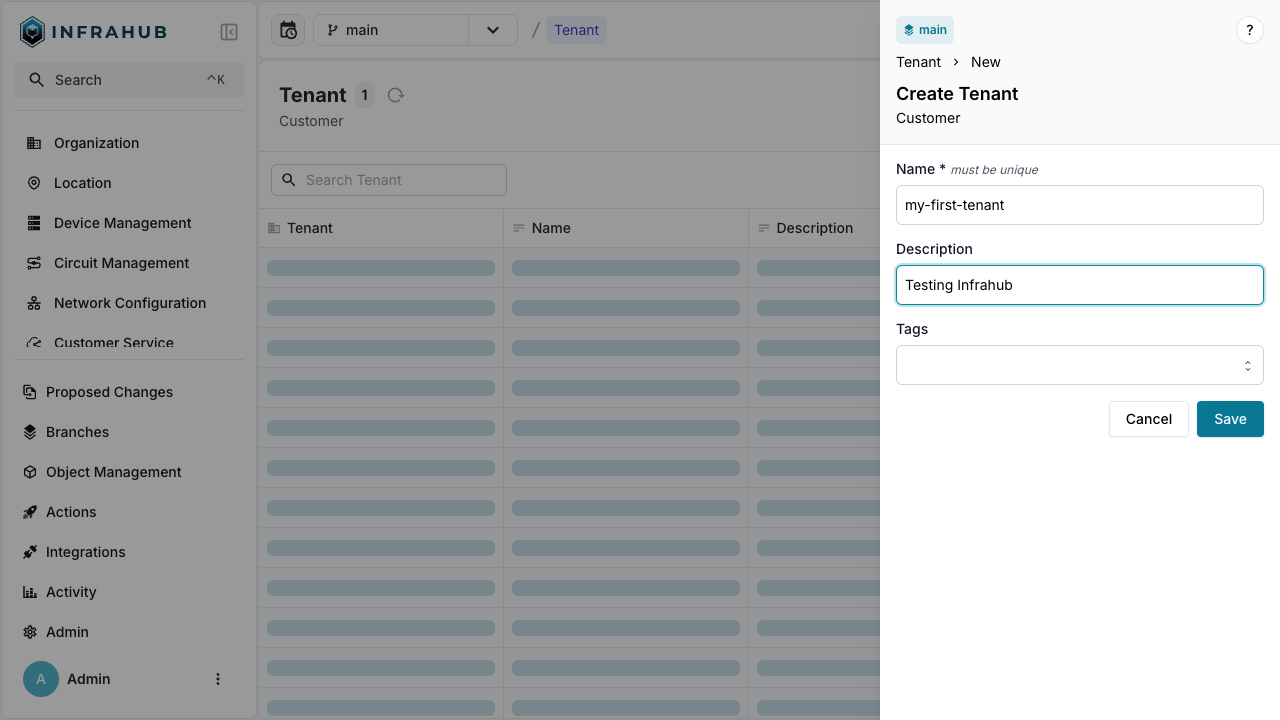Expand the branch selector dropdown arrow
1280x720 pixels.
(x=493, y=30)
